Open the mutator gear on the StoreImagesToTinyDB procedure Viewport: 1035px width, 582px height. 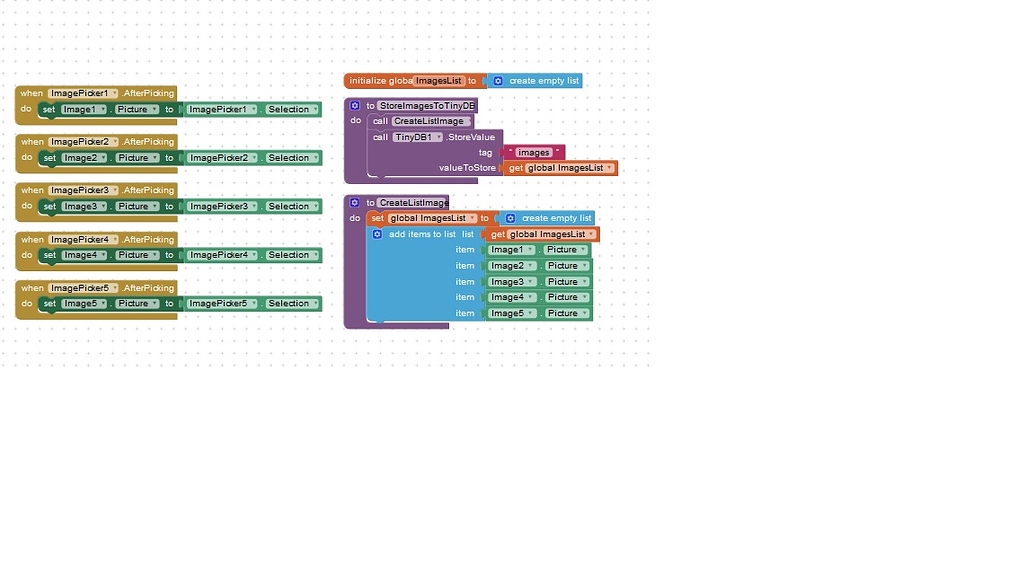(354, 105)
